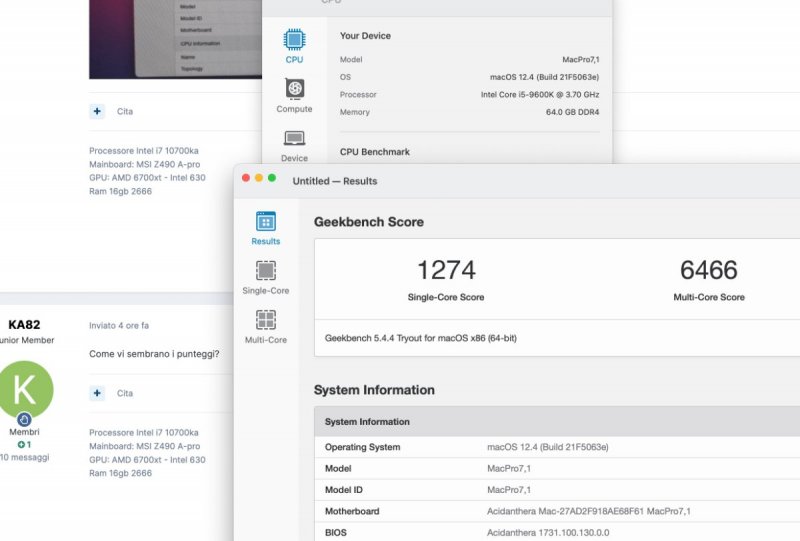Open the KA82 username profile link

24,325
